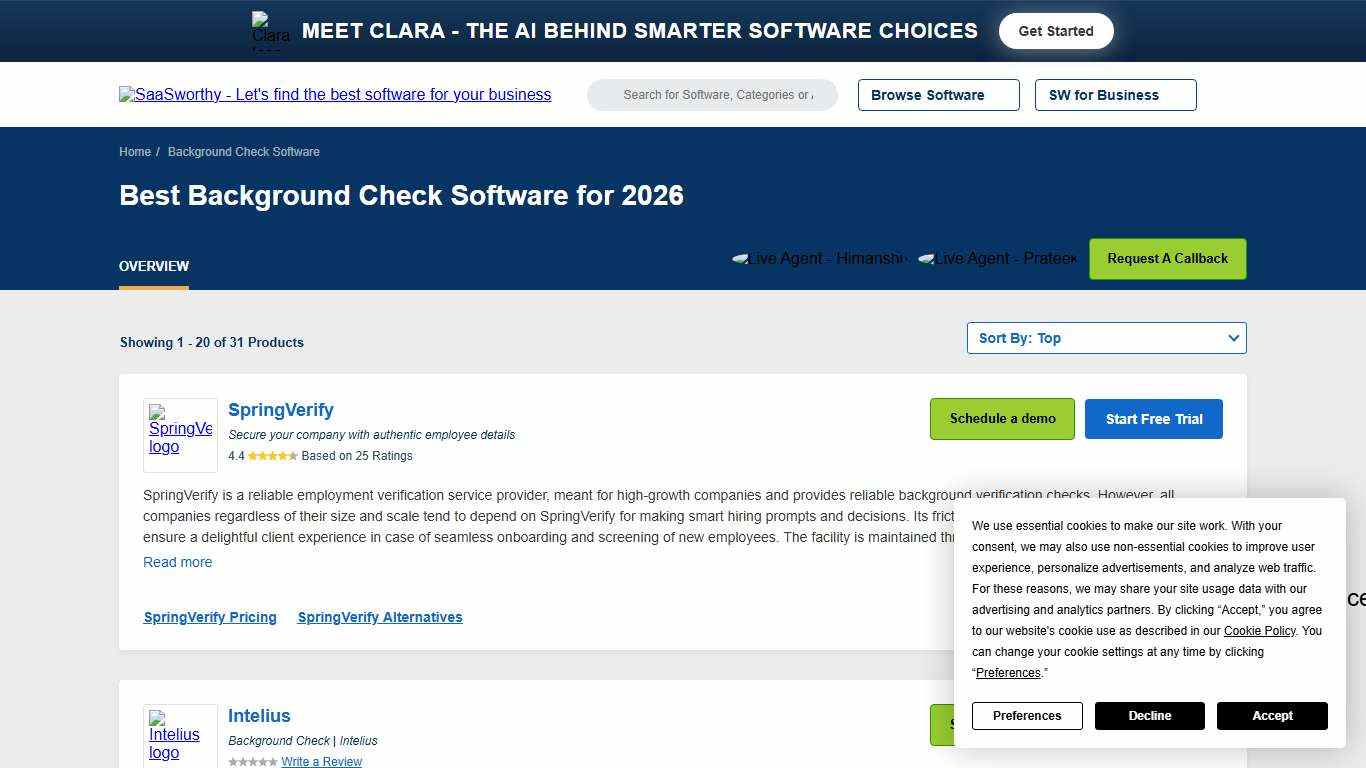Click the SaaSworthy logo
The width and height of the screenshot is (1366, 768).
(x=335, y=95)
